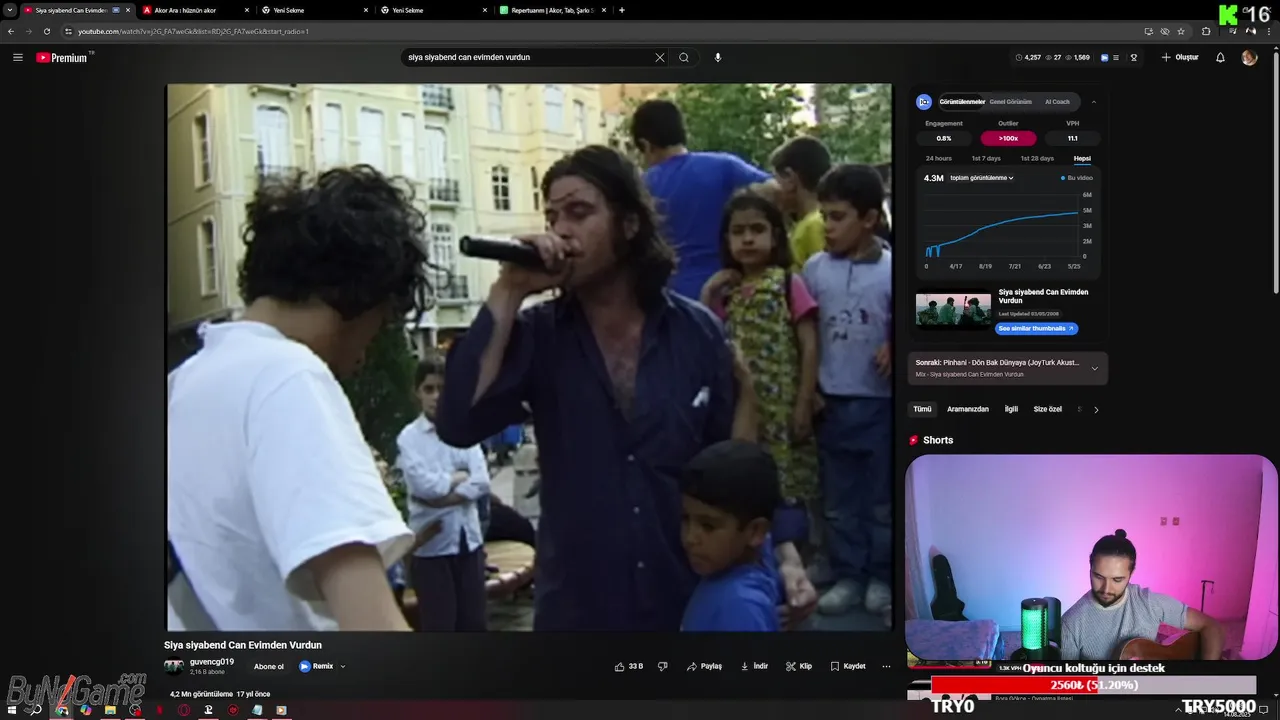Open the dropdown arrow next to Remix

tap(343, 666)
